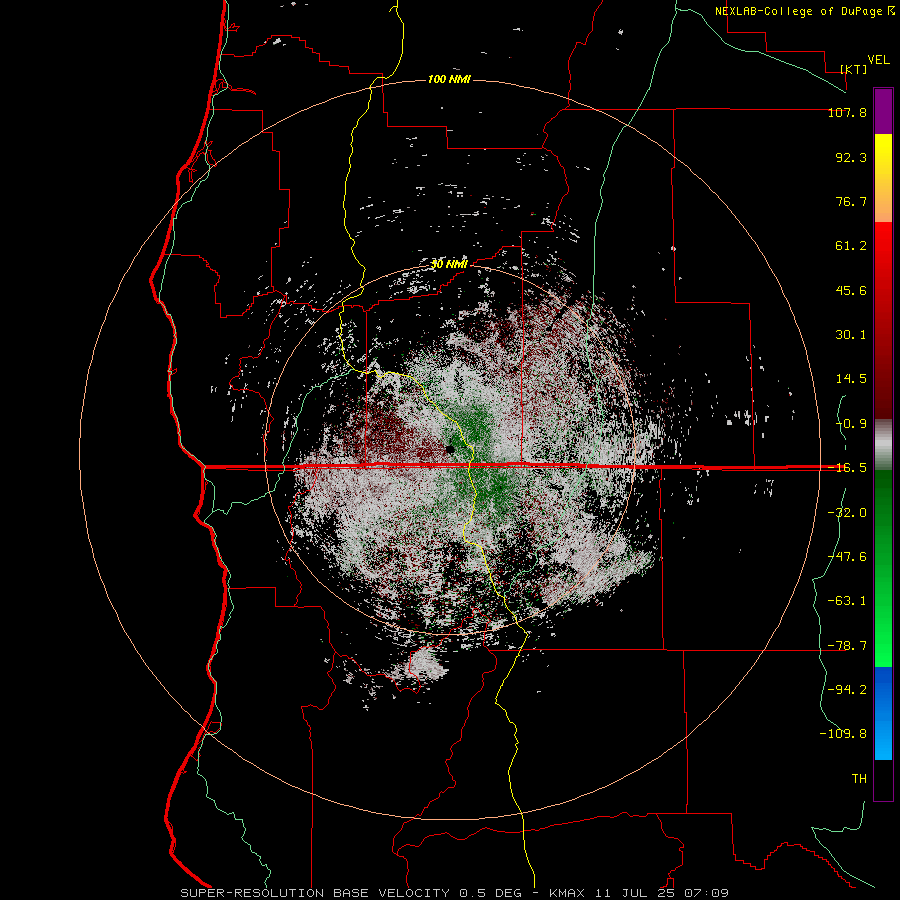This screenshot has height=900, width=900.
Task: Click the 61.2 velocity scale value
Action: pyautogui.click(x=851, y=246)
